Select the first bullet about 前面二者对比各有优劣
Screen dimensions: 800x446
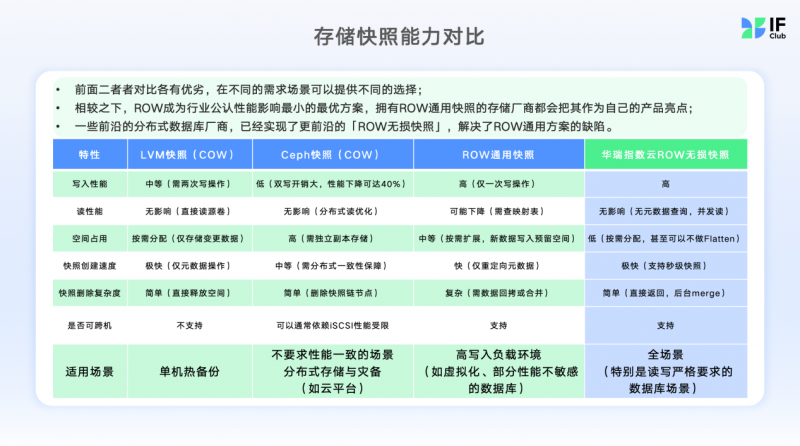coord(248,90)
